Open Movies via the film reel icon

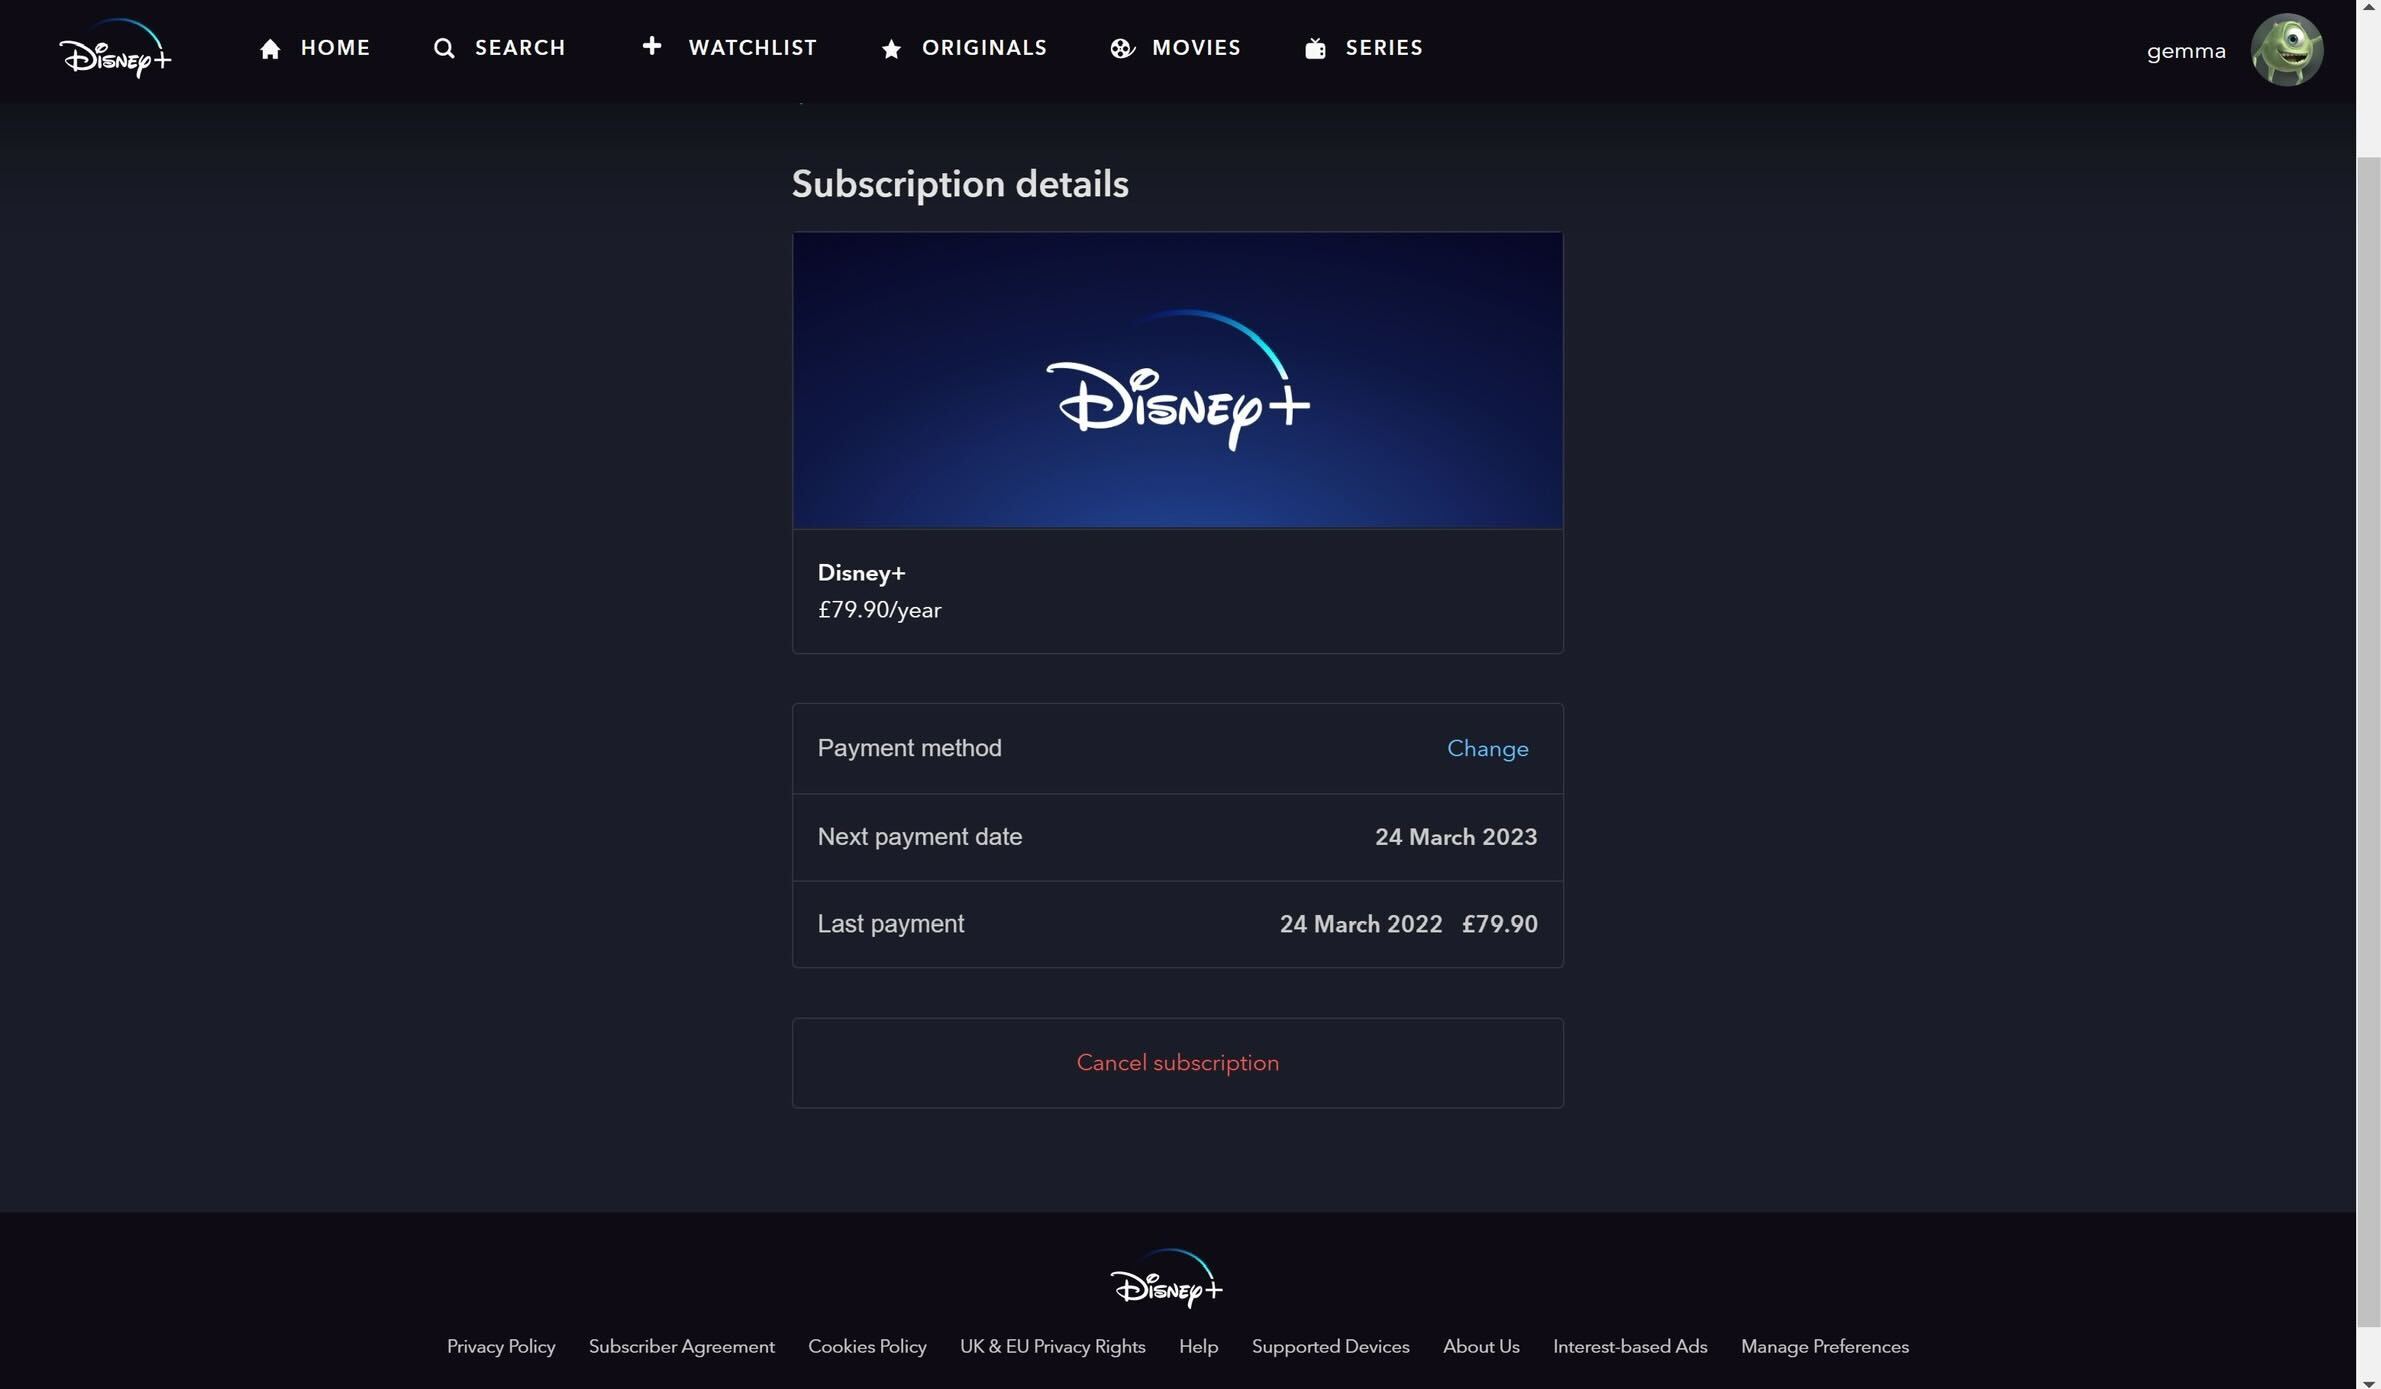(x=1121, y=48)
